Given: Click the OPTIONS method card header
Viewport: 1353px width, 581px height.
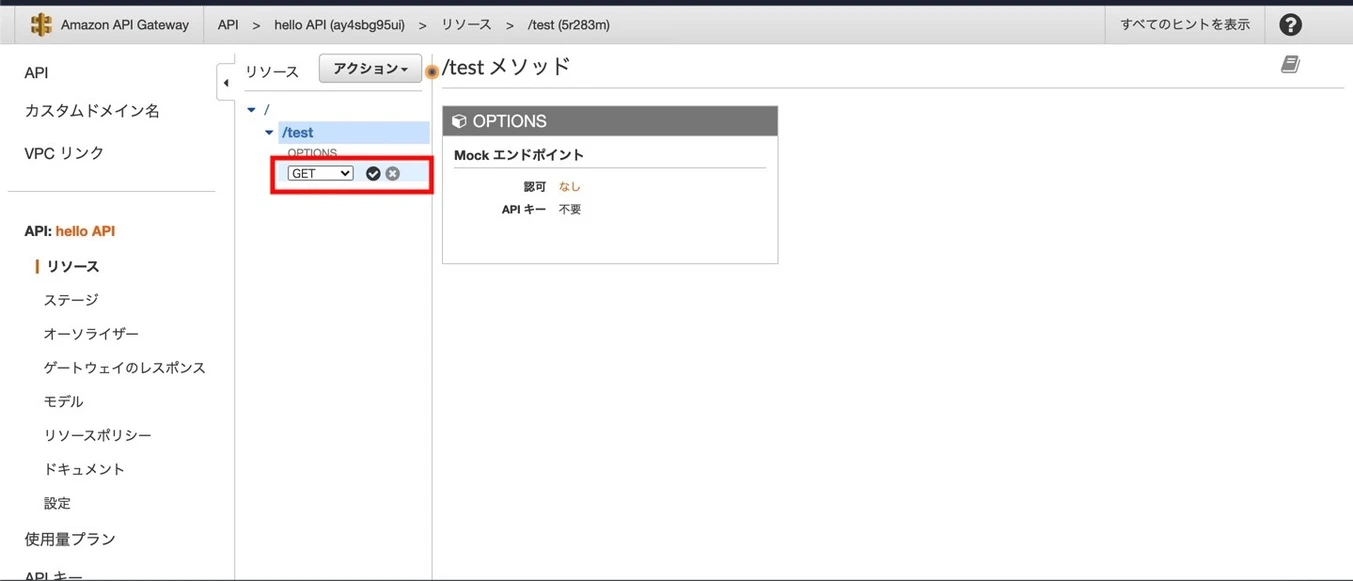Looking at the screenshot, I should (610, 121).
